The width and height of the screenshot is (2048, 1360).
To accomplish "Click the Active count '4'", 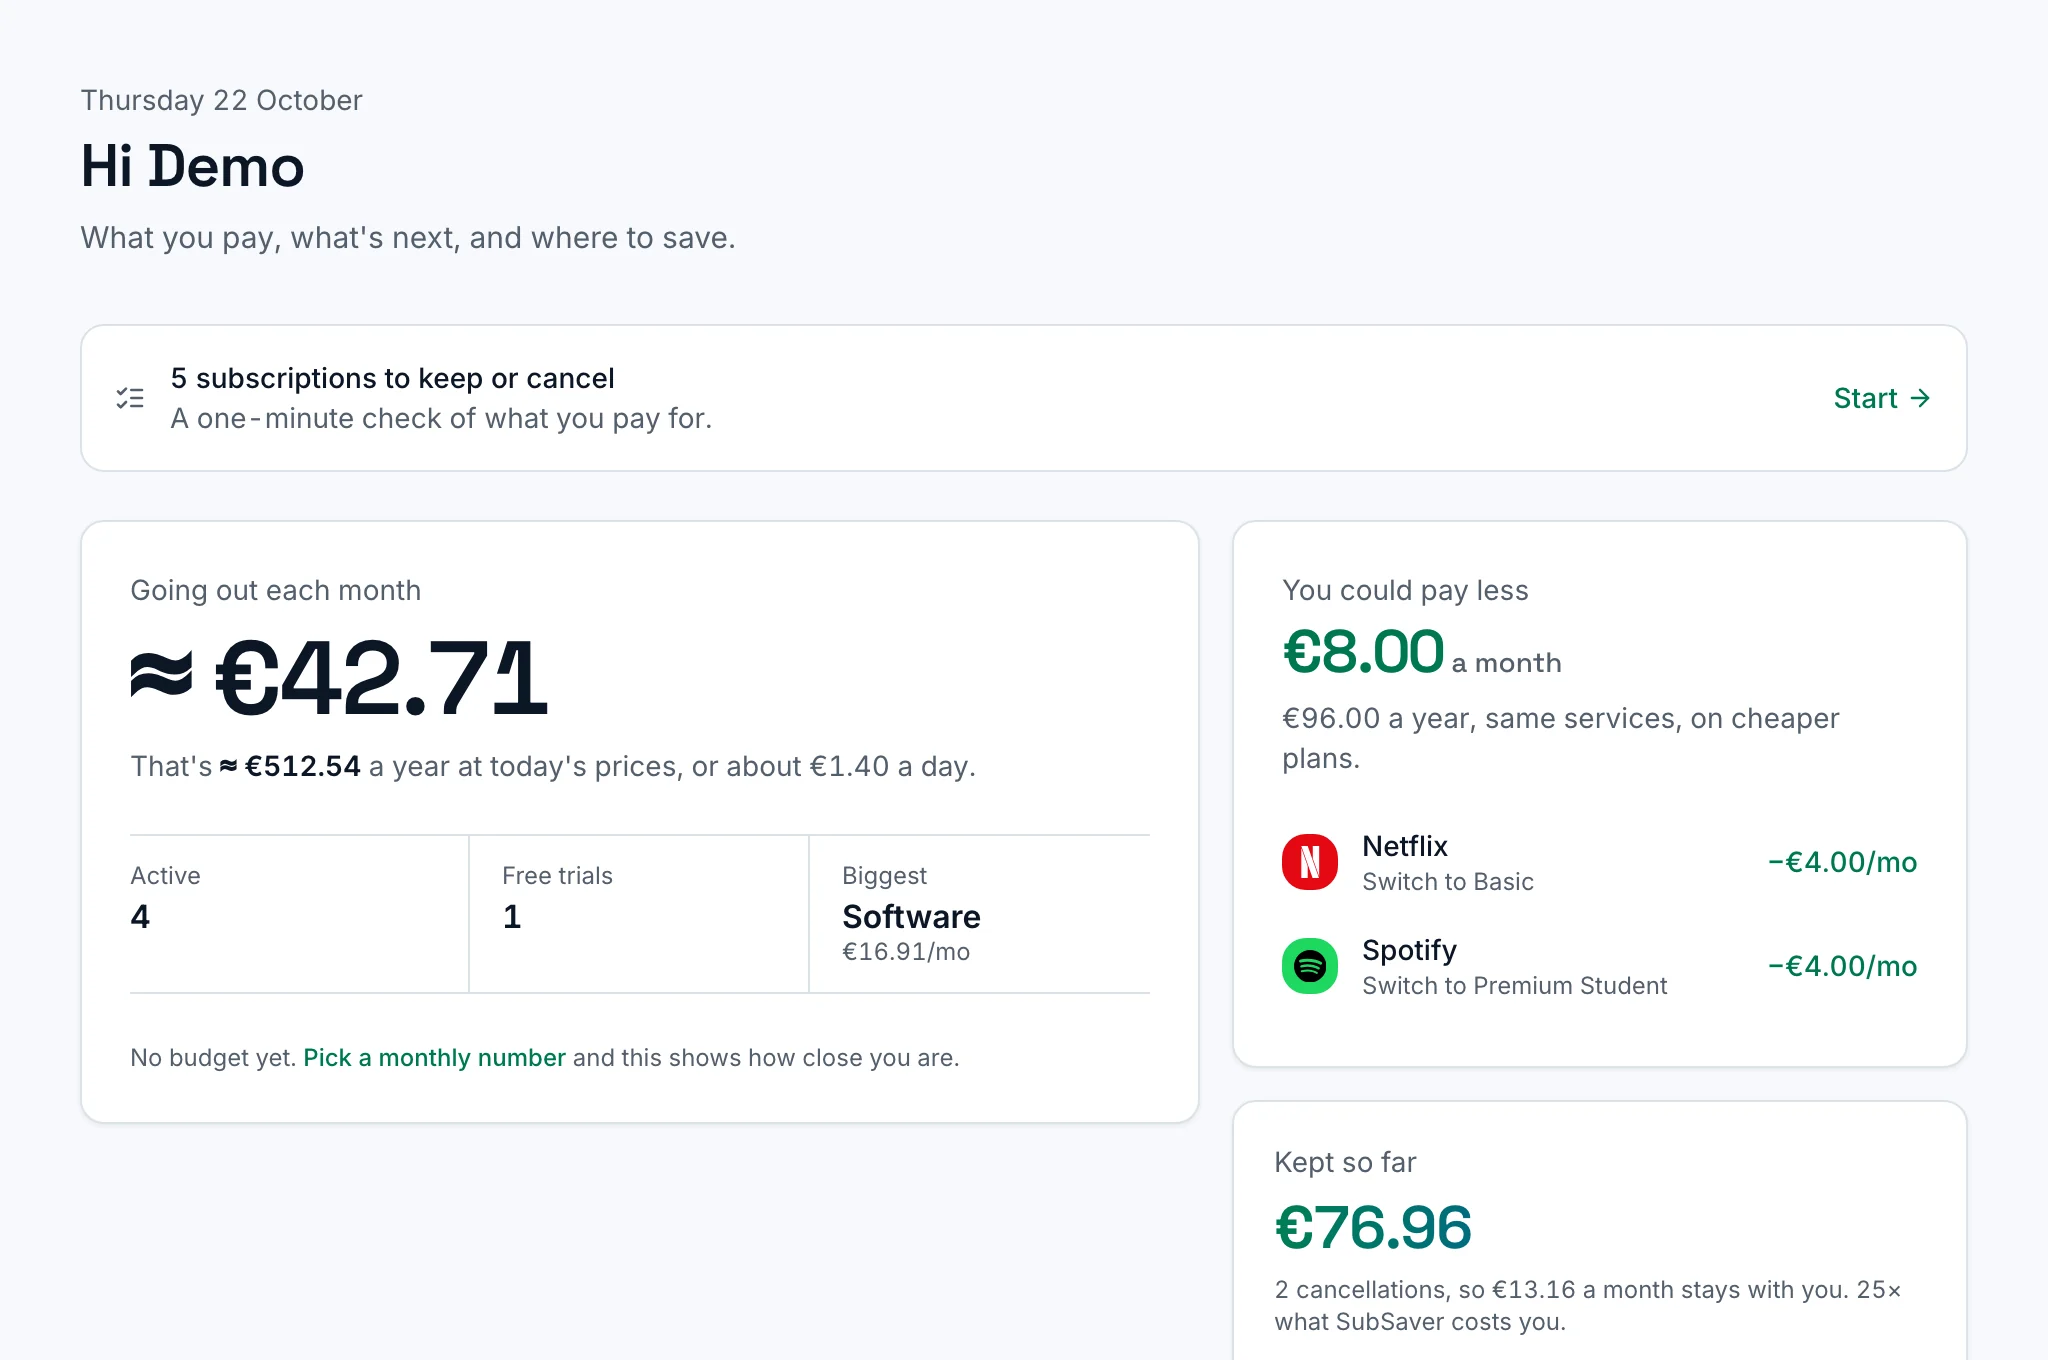I will point(140,917).
